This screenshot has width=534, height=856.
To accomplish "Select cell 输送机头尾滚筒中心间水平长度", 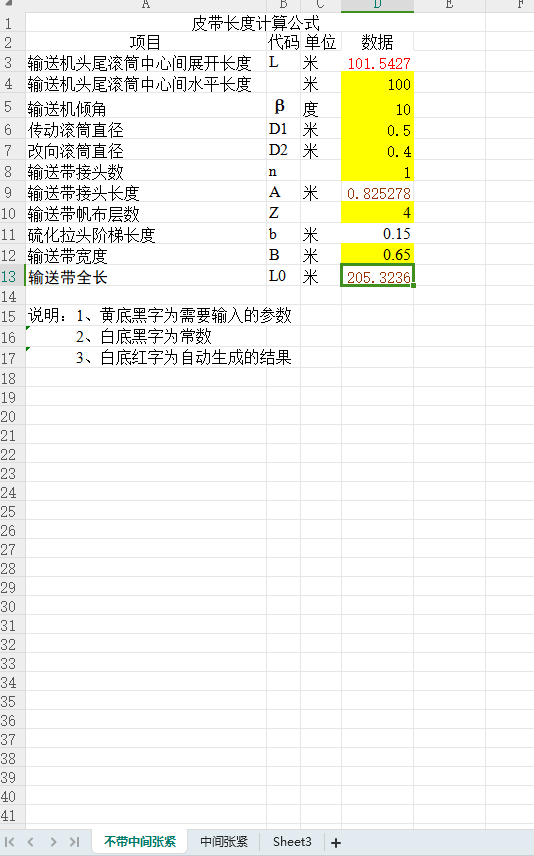I will click(146, 84).
